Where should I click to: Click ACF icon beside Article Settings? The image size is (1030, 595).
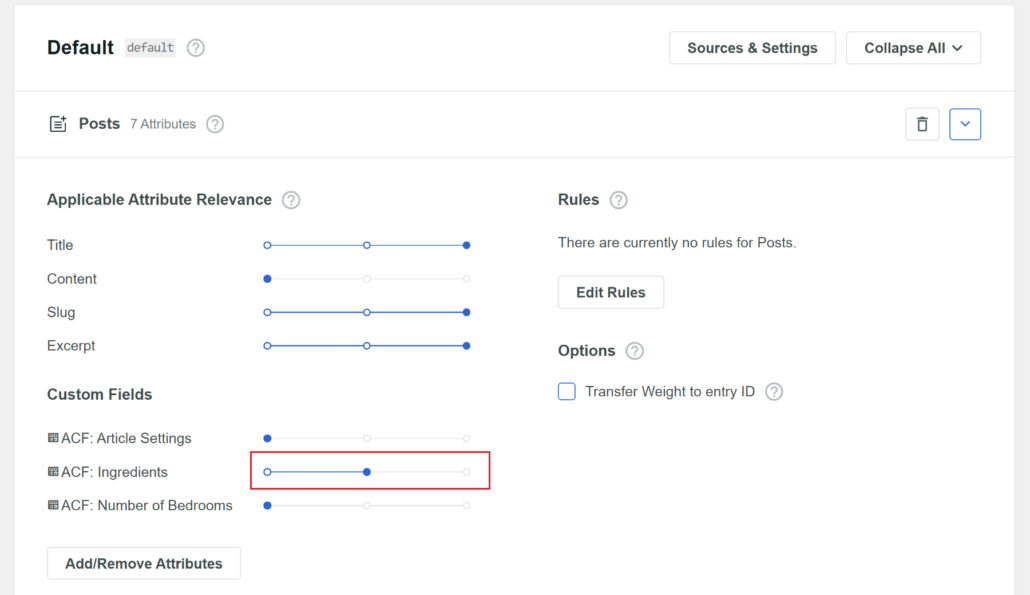53,438
